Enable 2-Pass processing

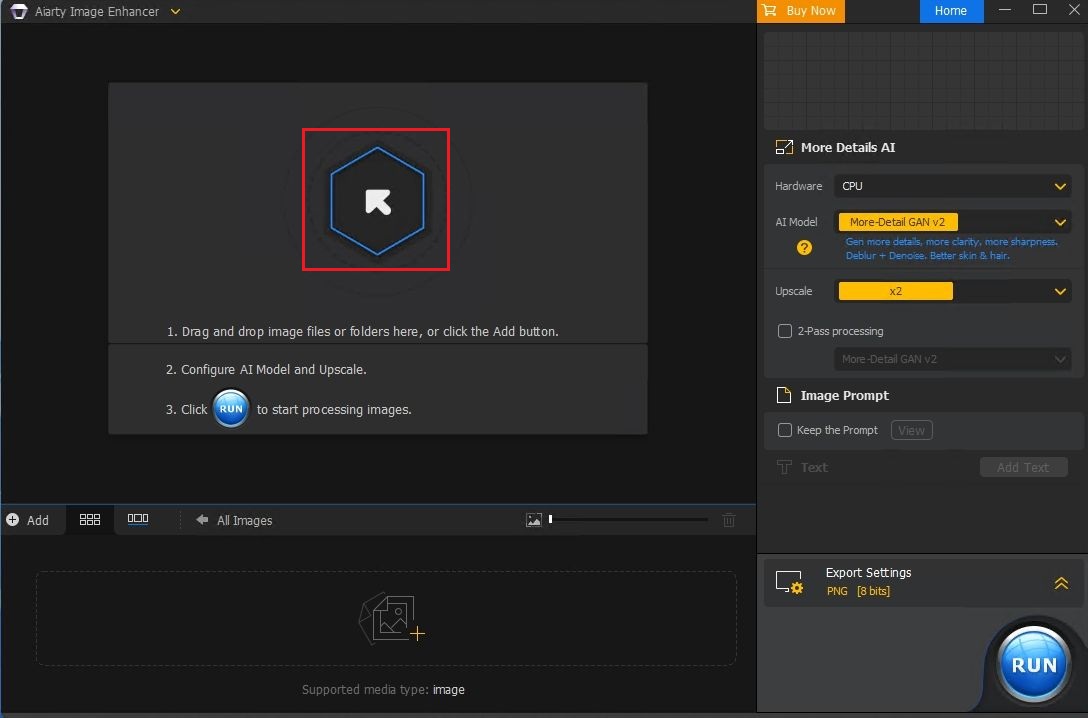786,331
